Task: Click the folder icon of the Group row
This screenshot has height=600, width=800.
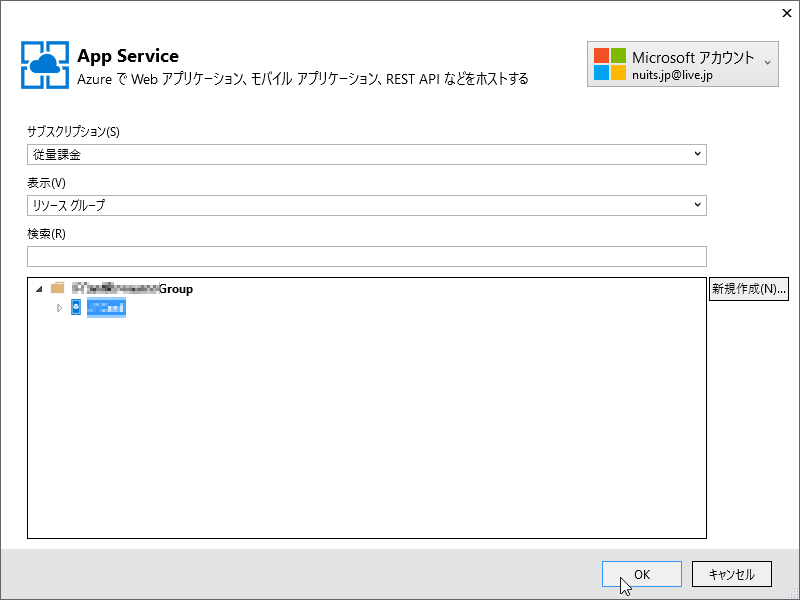Action: click(58, 288)
